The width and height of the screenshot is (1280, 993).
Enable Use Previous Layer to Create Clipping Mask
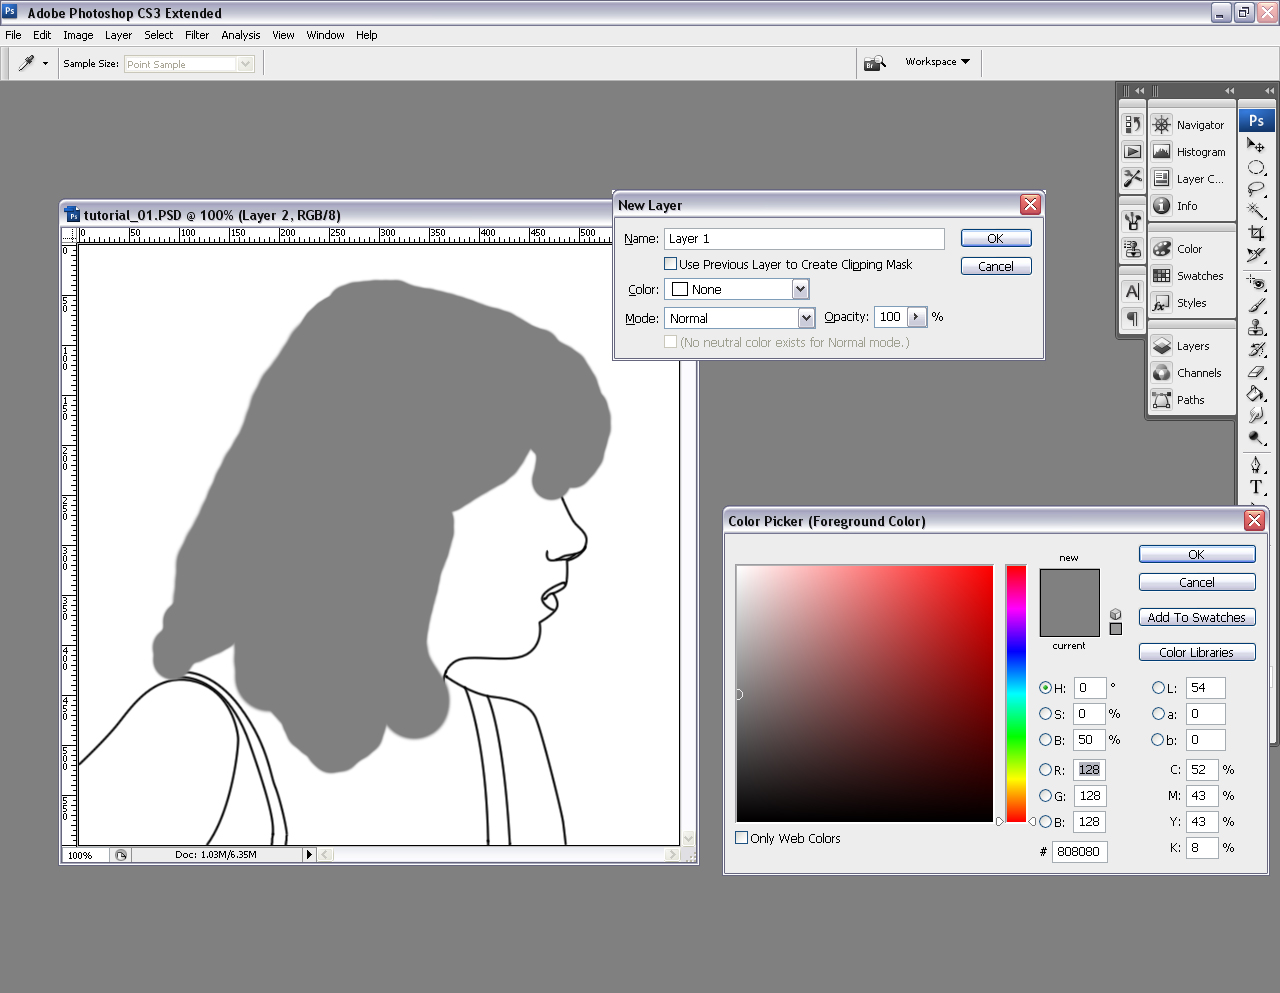(671, 264)
